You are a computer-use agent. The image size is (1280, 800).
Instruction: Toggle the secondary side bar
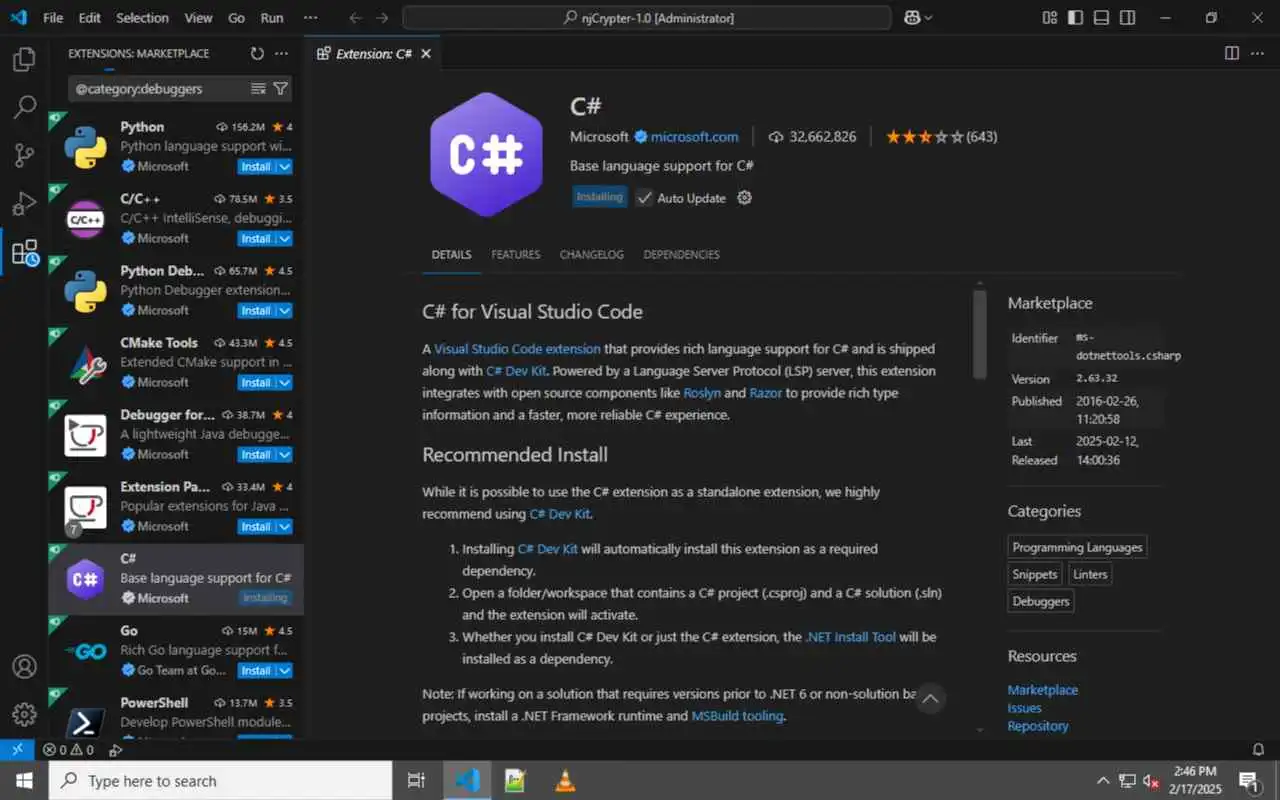(1128, 18)
